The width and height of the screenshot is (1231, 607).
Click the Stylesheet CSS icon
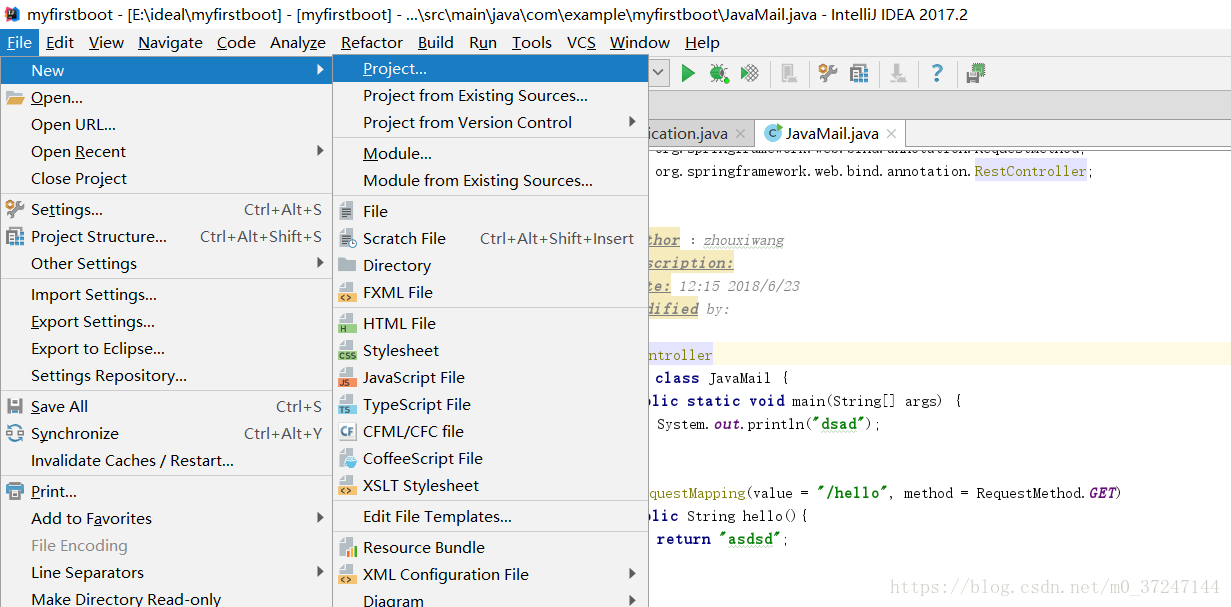click(347, 350)
